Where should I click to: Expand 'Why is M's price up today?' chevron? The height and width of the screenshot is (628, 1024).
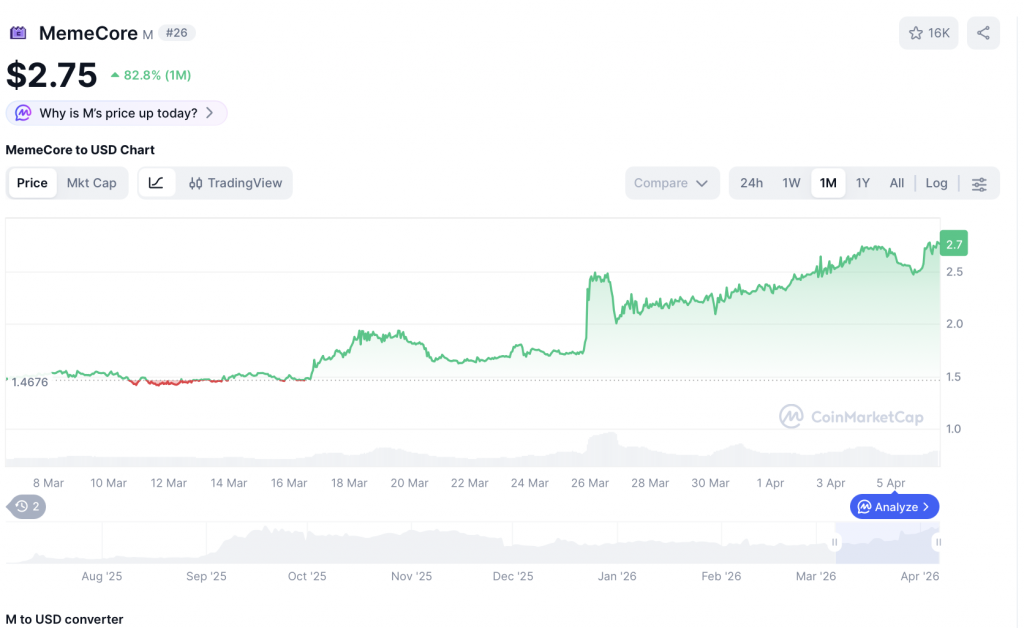point(209,113)
